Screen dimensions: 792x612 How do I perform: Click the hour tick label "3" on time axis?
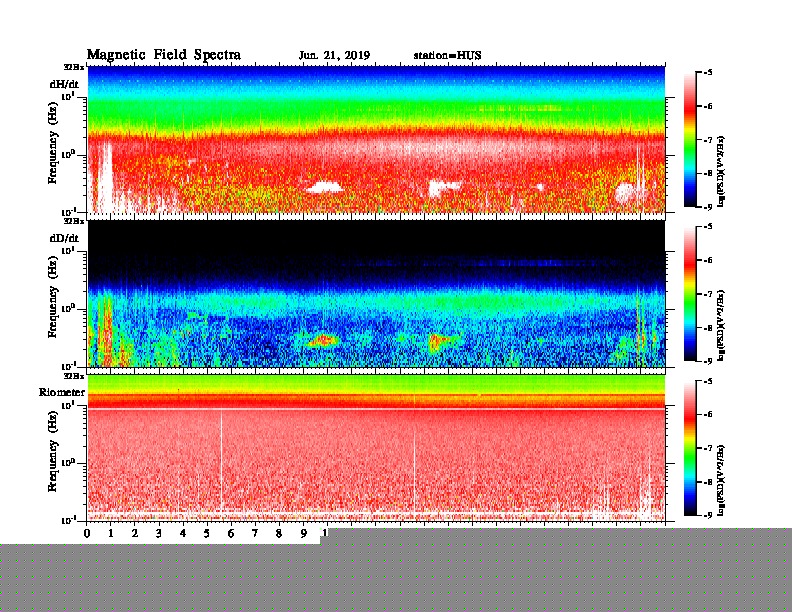159,533
